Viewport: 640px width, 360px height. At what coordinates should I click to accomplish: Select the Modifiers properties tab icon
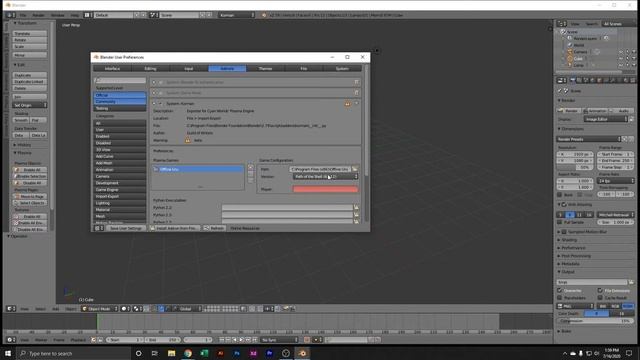[x=613, y=80]
